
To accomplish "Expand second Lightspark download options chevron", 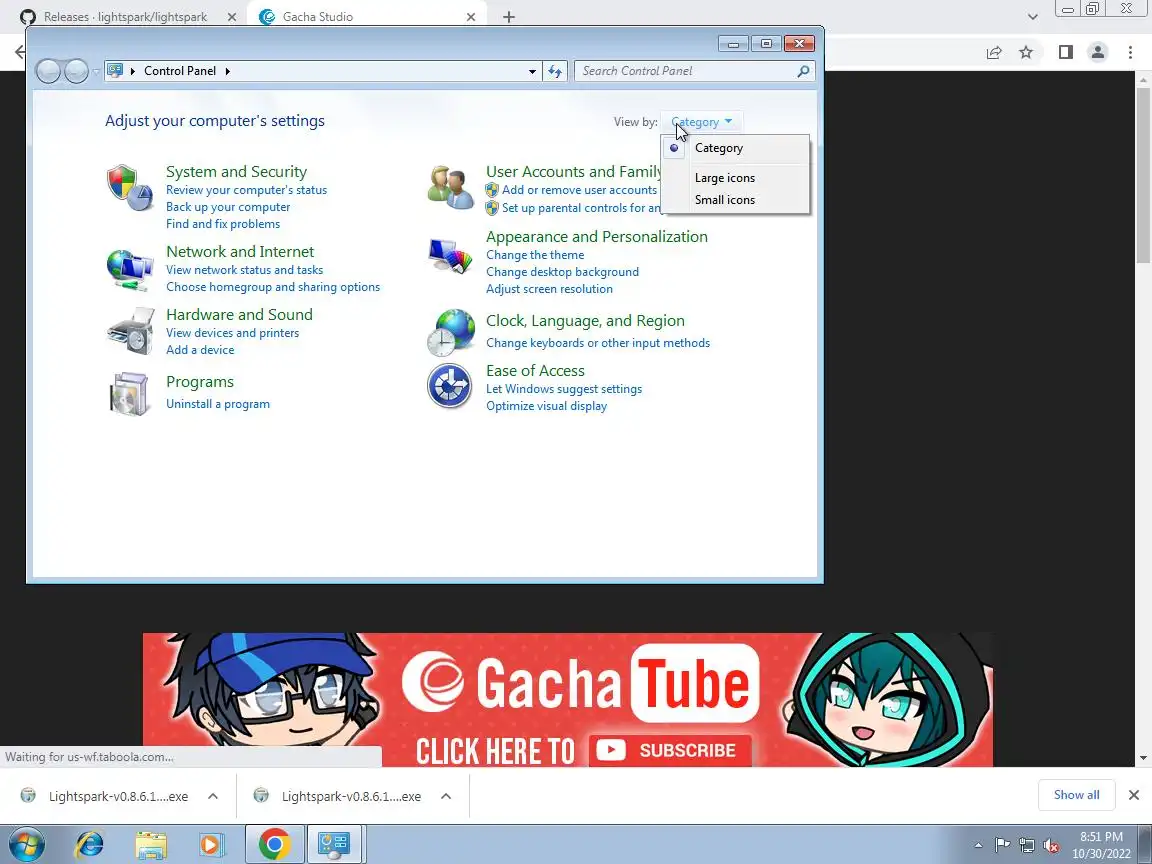I will (x=446, y=796).
